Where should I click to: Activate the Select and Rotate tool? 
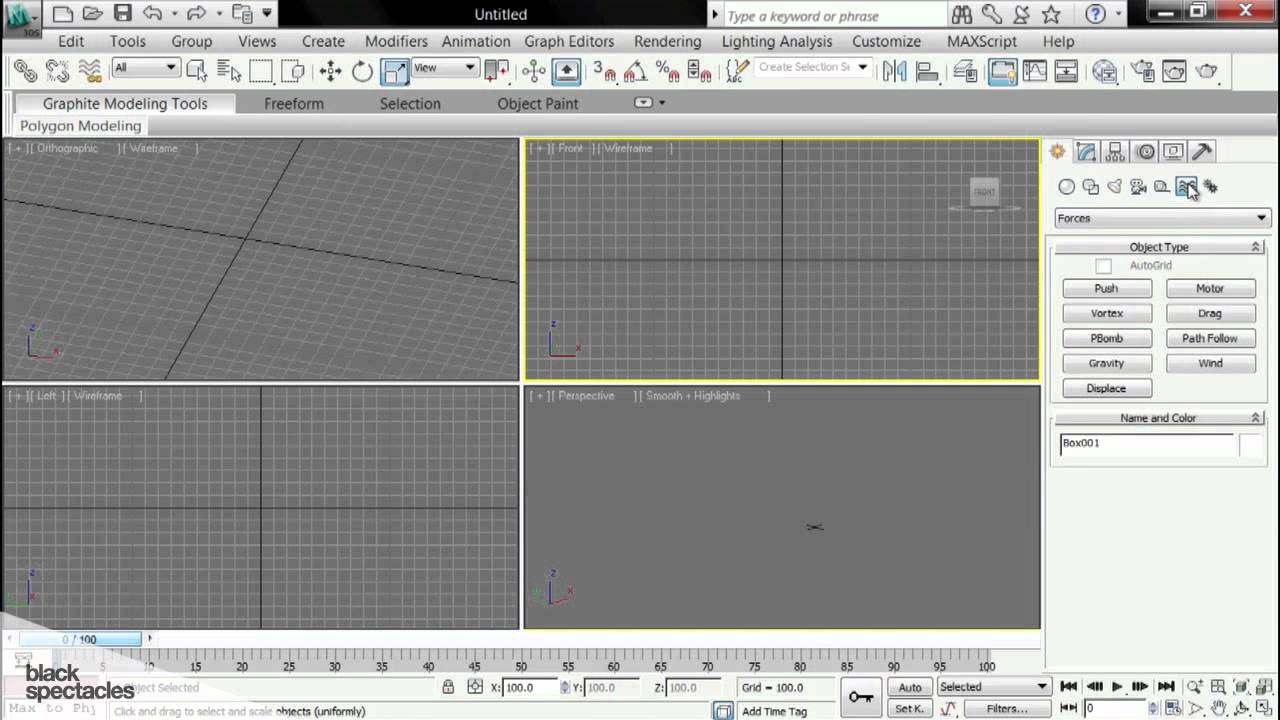pos(362,71)
